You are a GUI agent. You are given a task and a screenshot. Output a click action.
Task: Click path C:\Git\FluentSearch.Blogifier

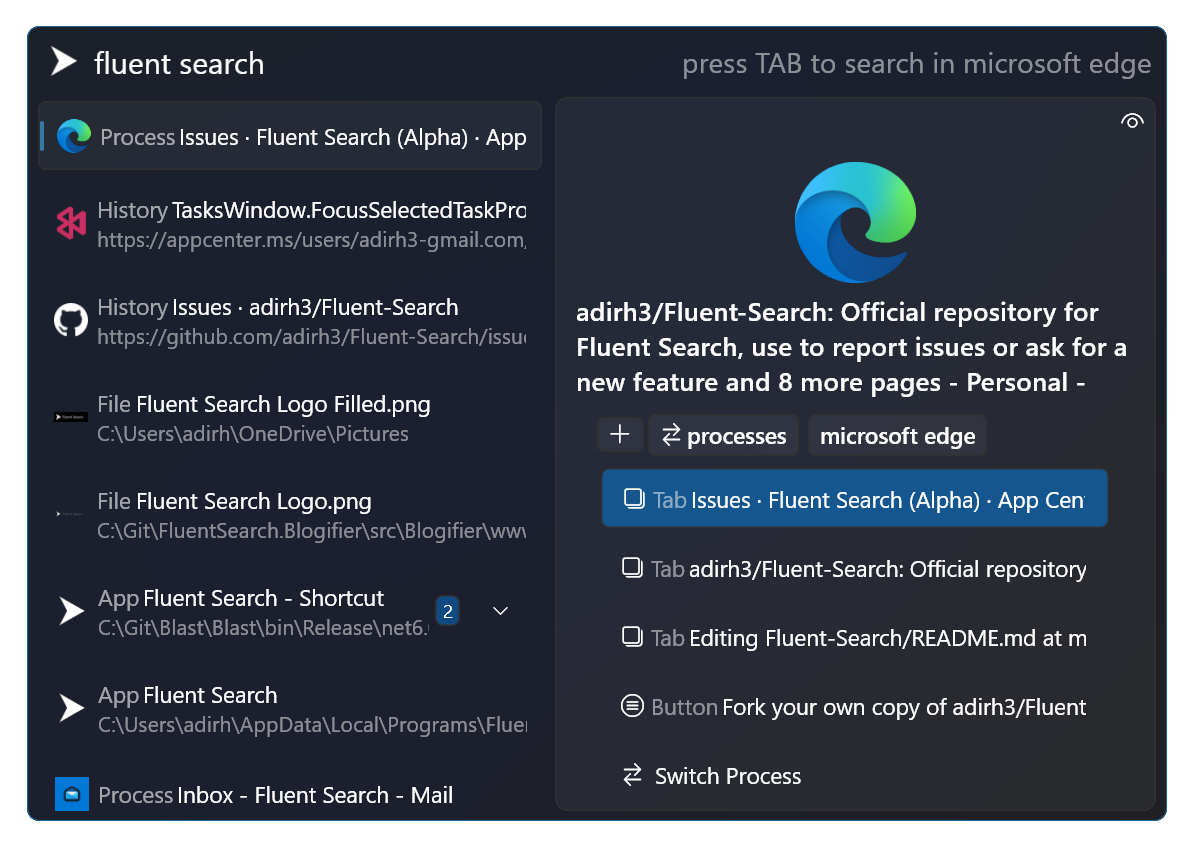312,531
